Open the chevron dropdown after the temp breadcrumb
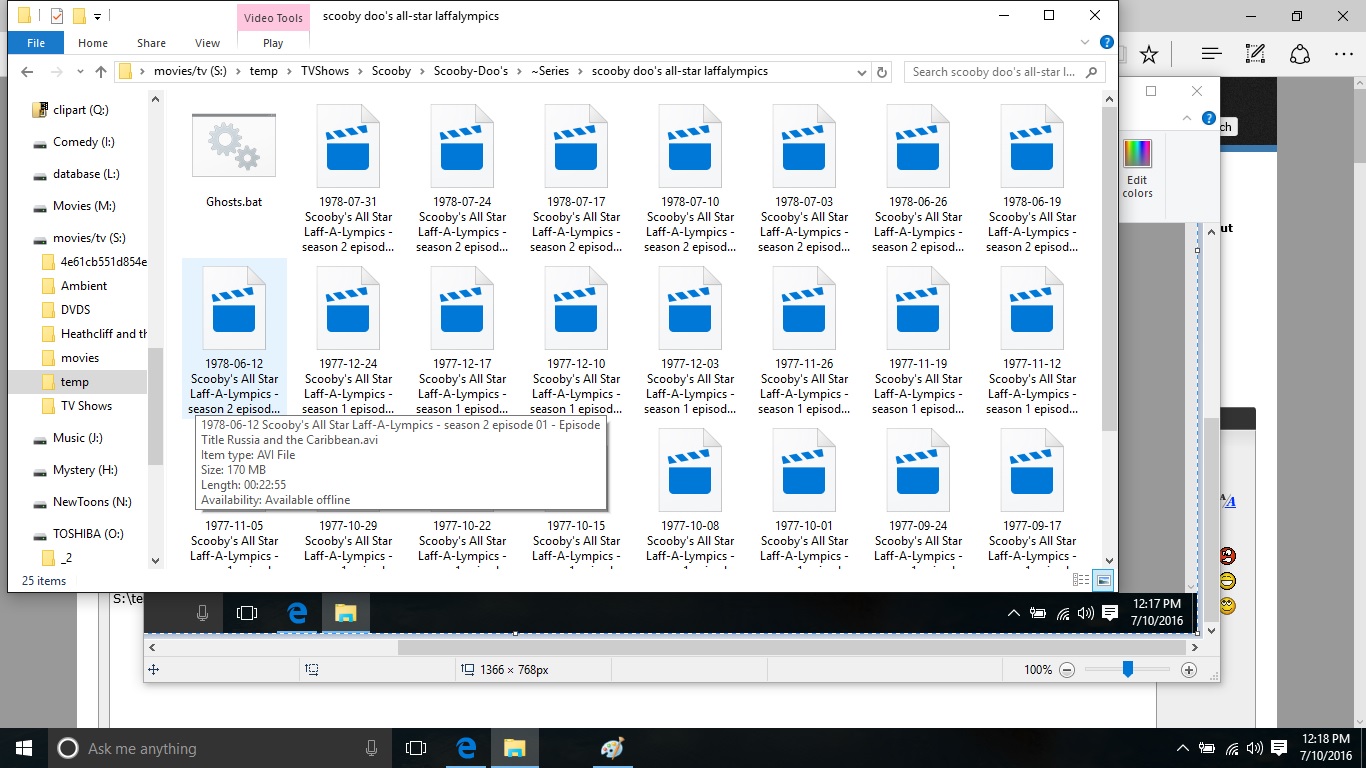 [x=288, y=72]
